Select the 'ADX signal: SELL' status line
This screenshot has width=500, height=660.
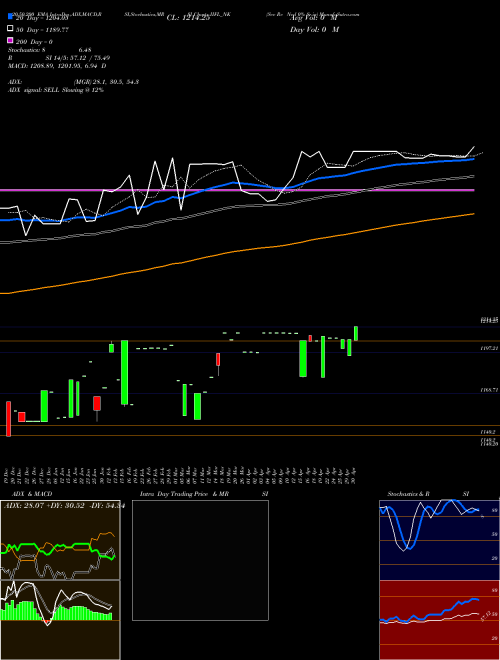coord(56,90)
